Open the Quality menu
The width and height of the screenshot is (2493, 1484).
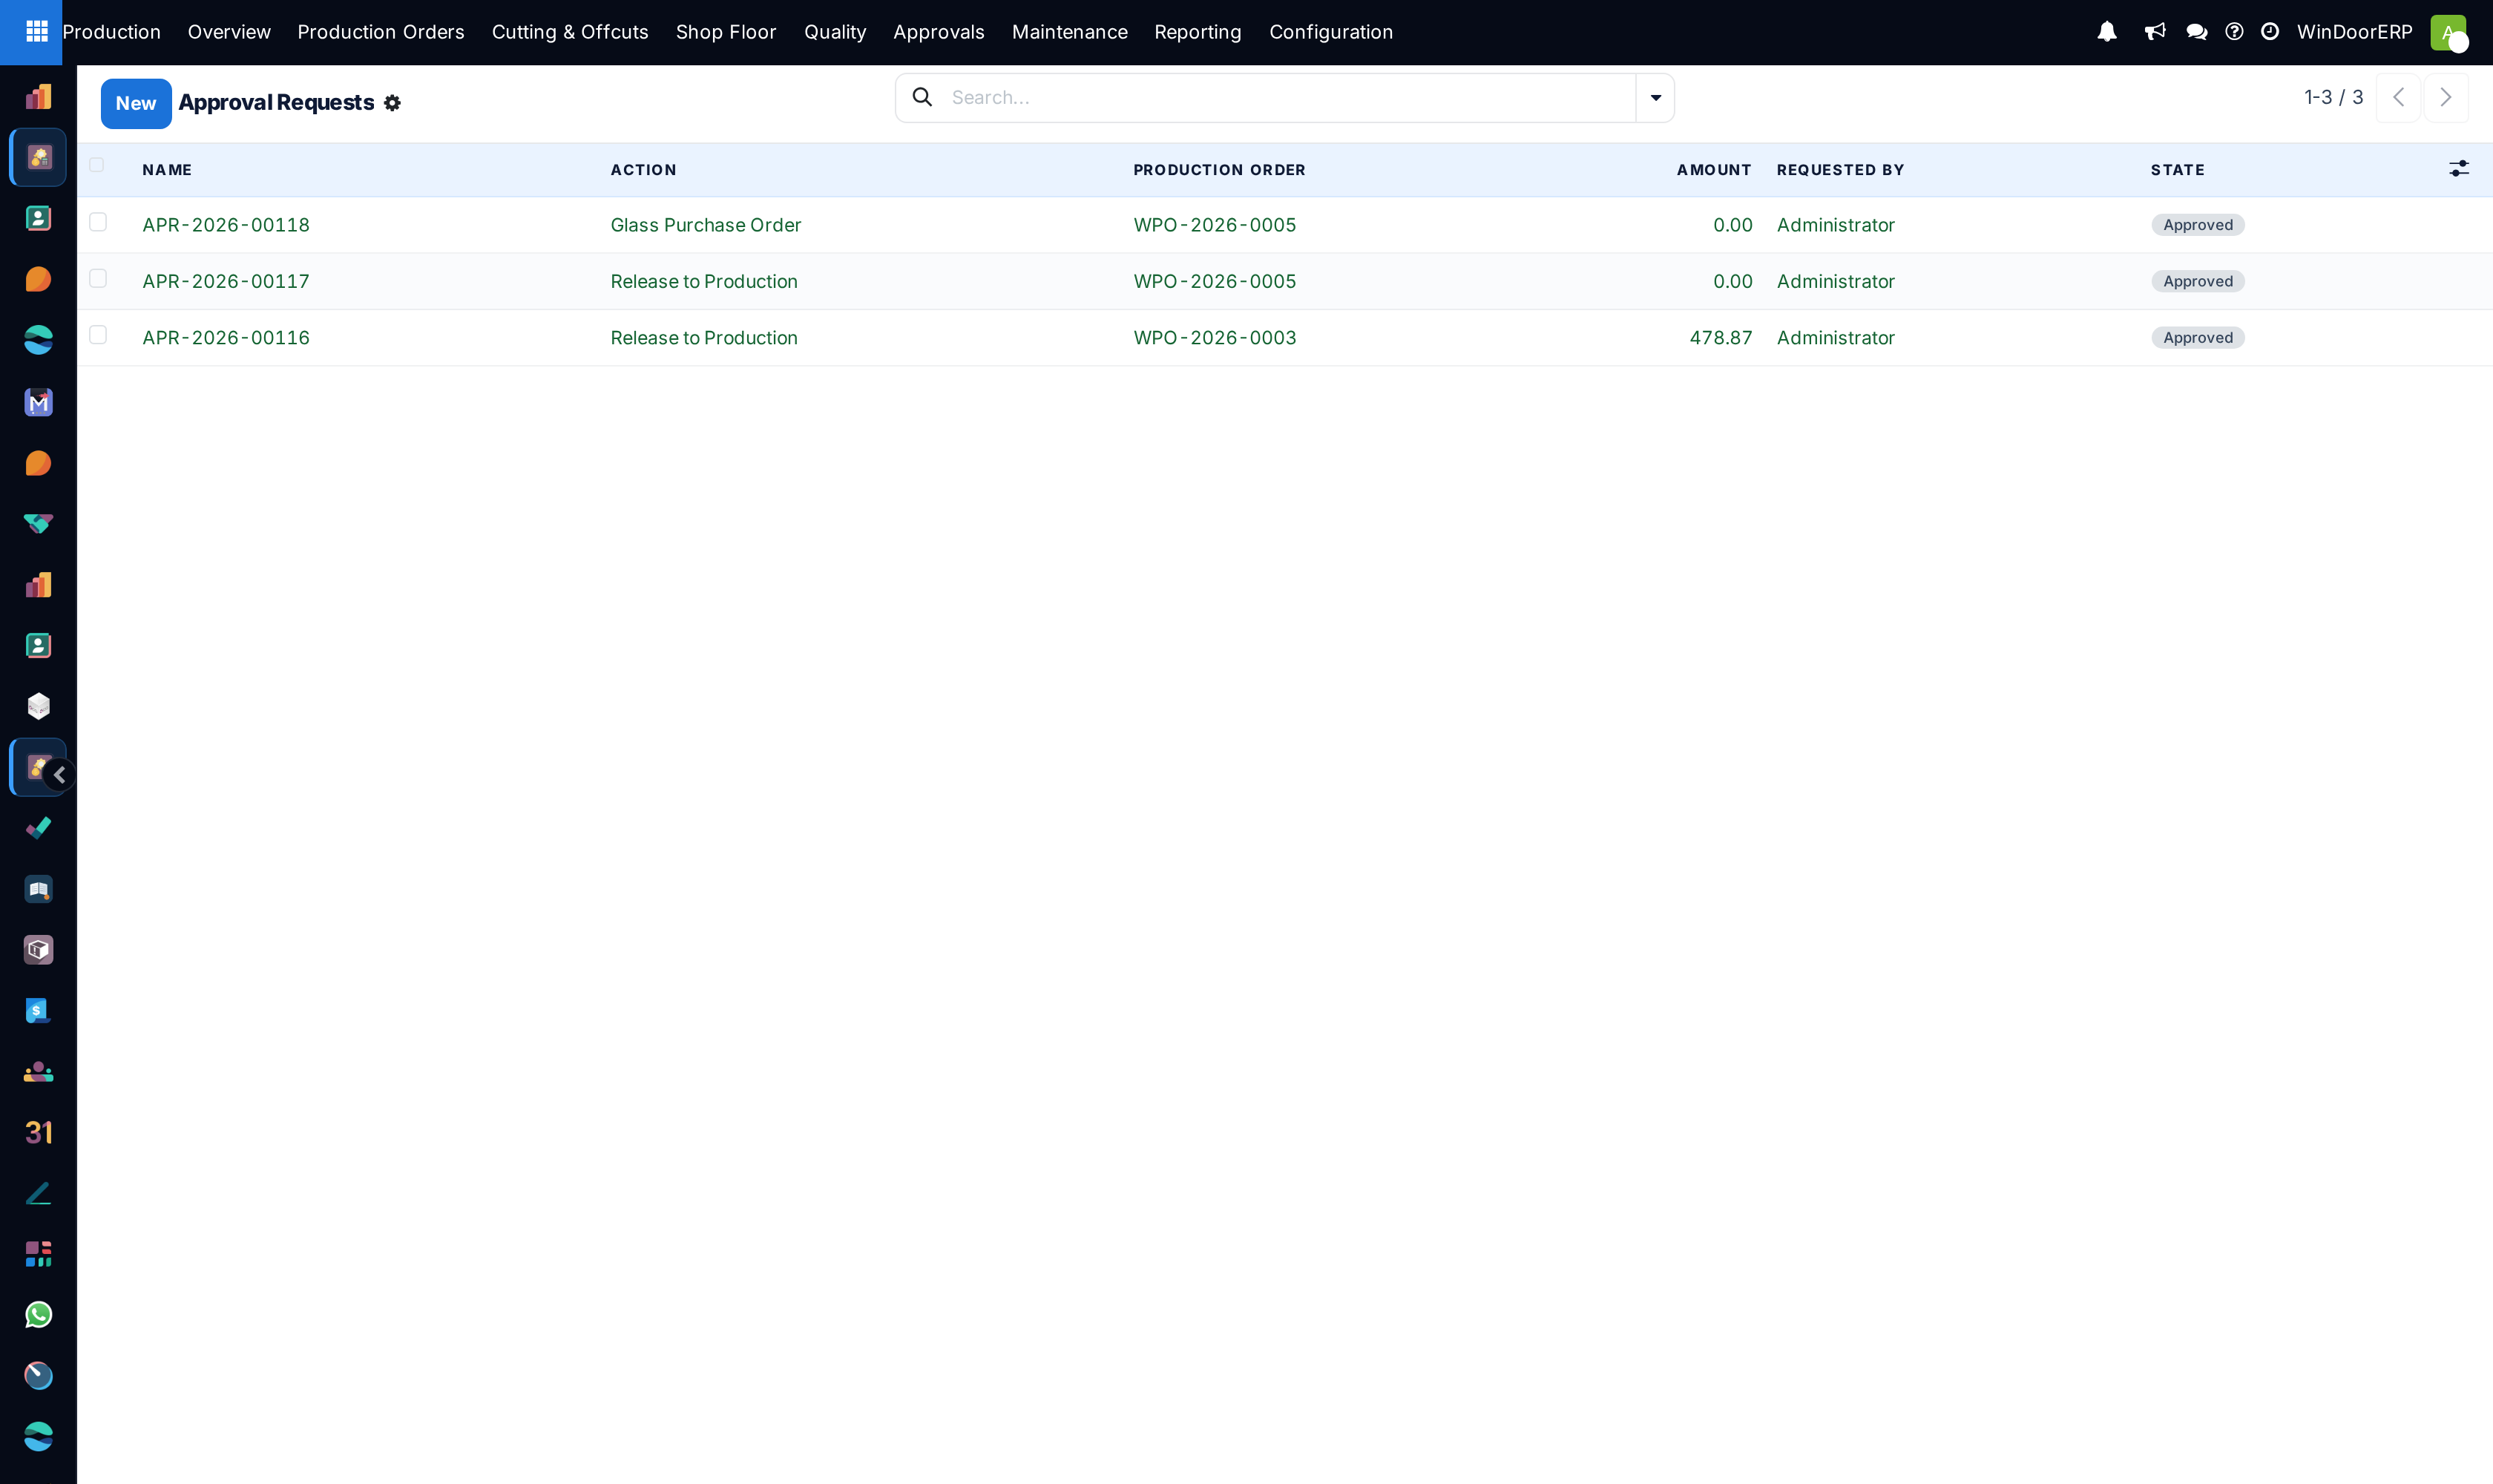[x=835, y=32]
